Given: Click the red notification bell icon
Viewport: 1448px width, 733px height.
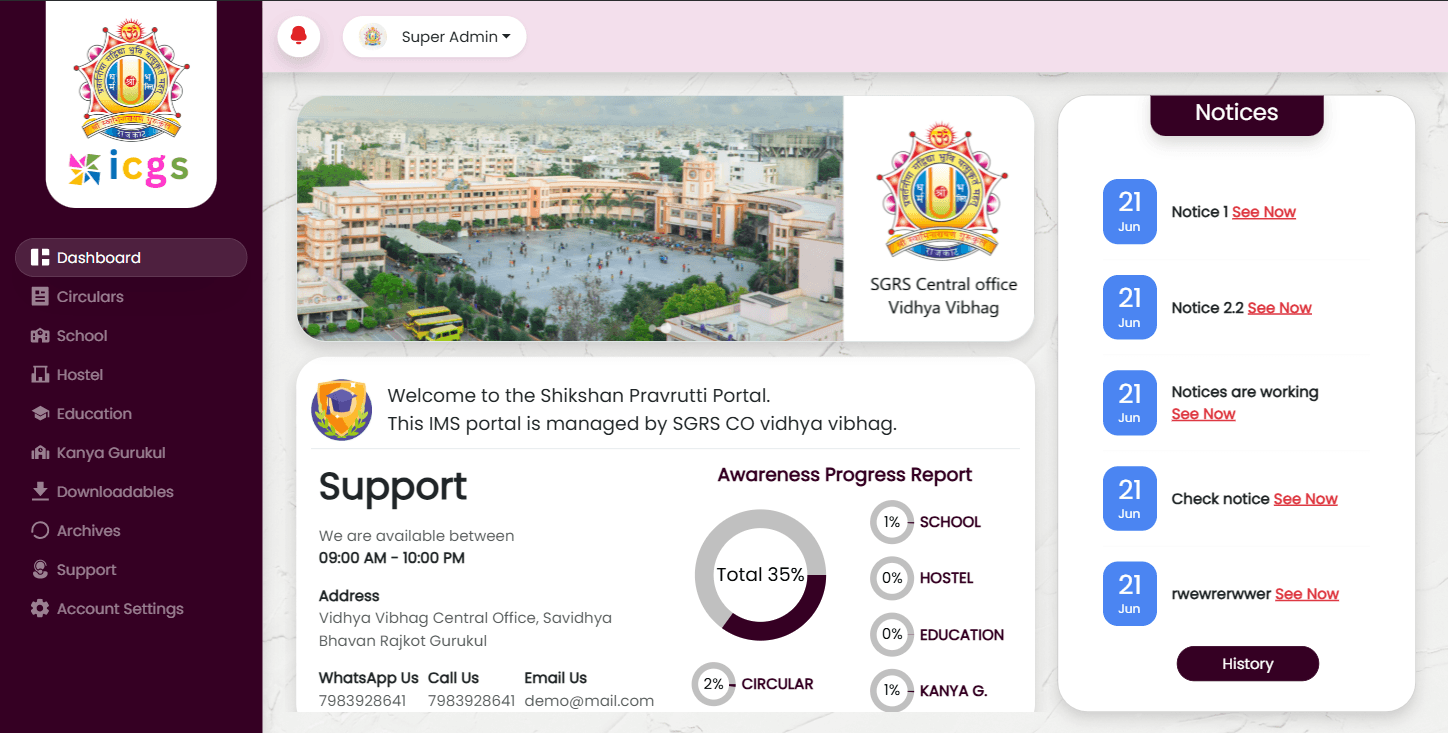Looking at the screenshot, I should point(298,37).
